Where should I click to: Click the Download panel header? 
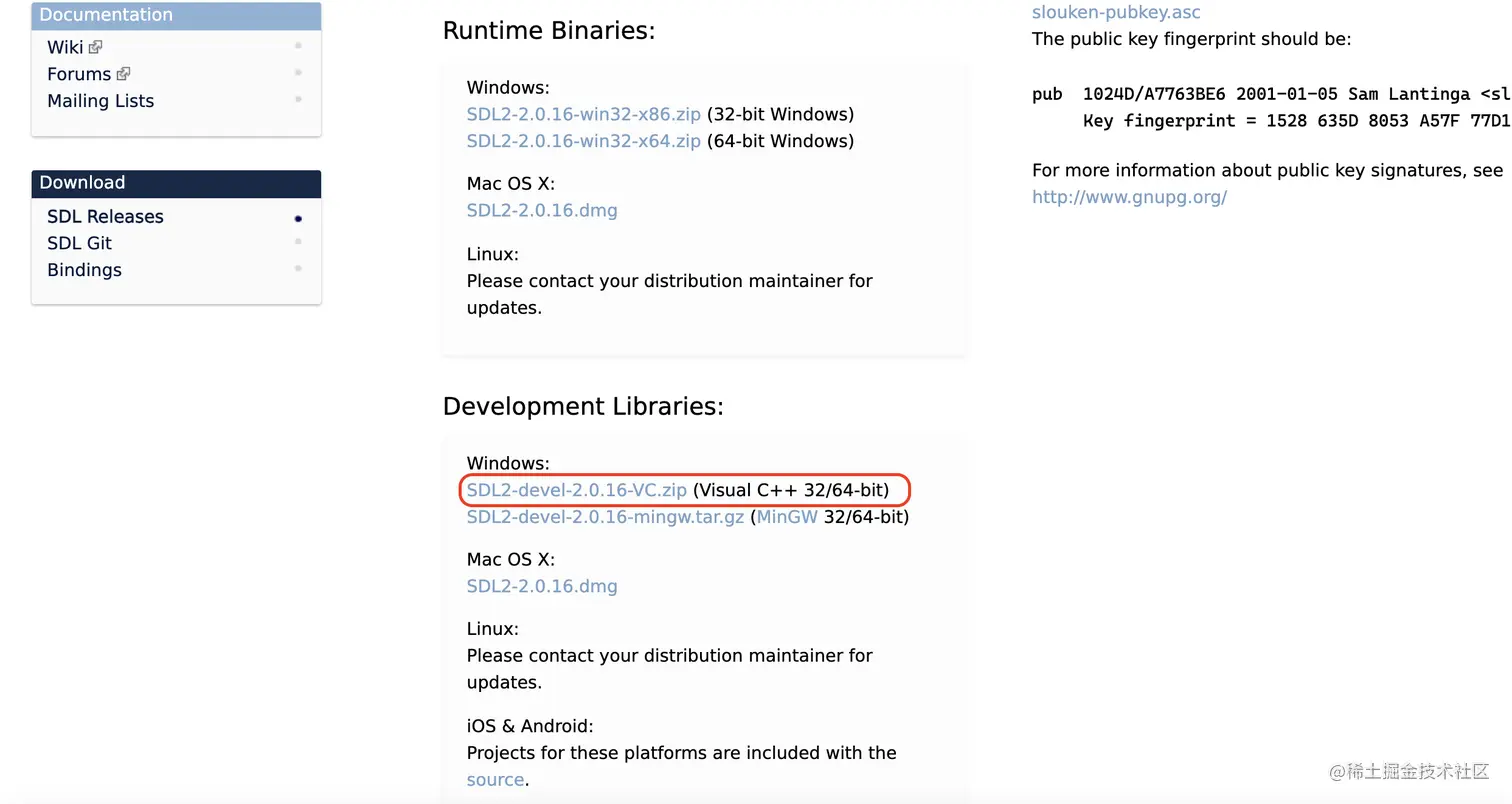[176, 183]
